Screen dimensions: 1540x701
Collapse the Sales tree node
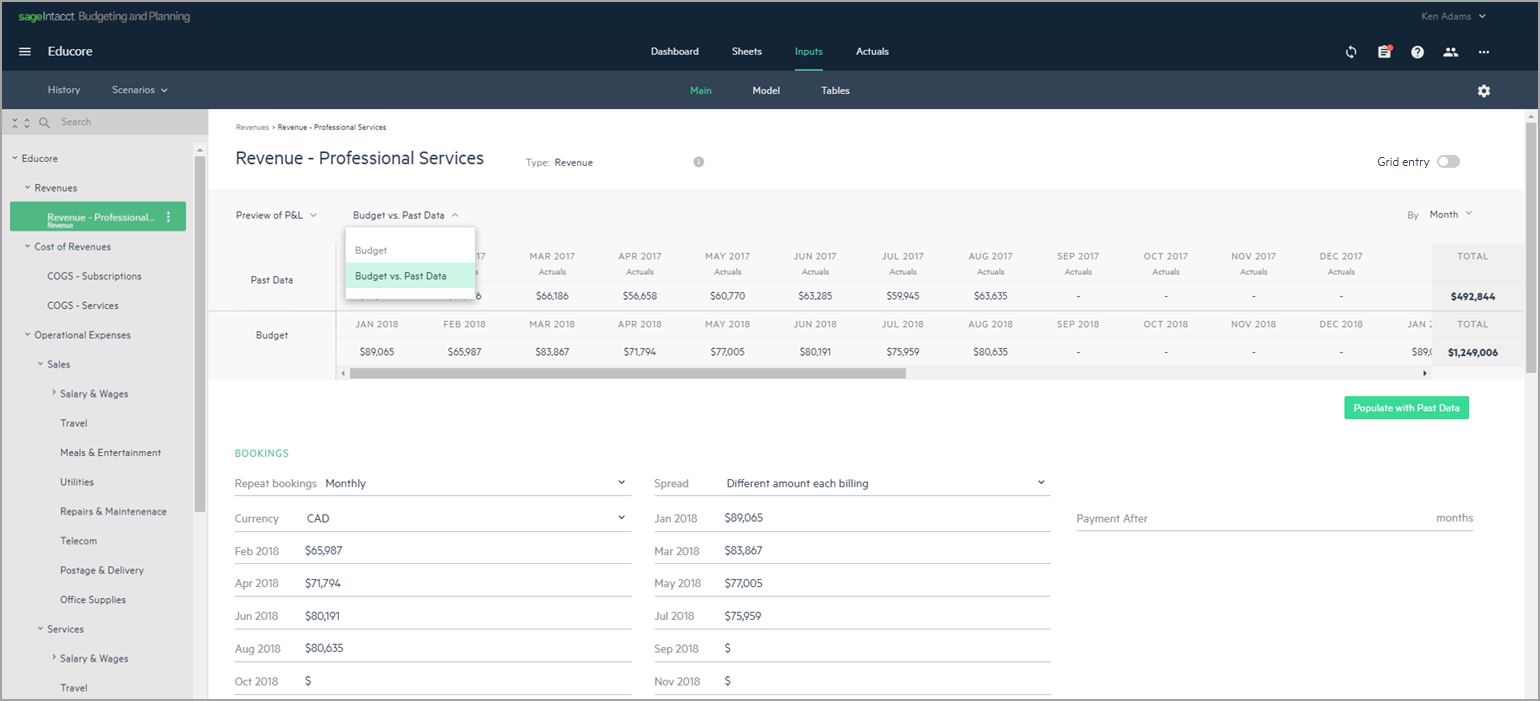click(40, 365)
